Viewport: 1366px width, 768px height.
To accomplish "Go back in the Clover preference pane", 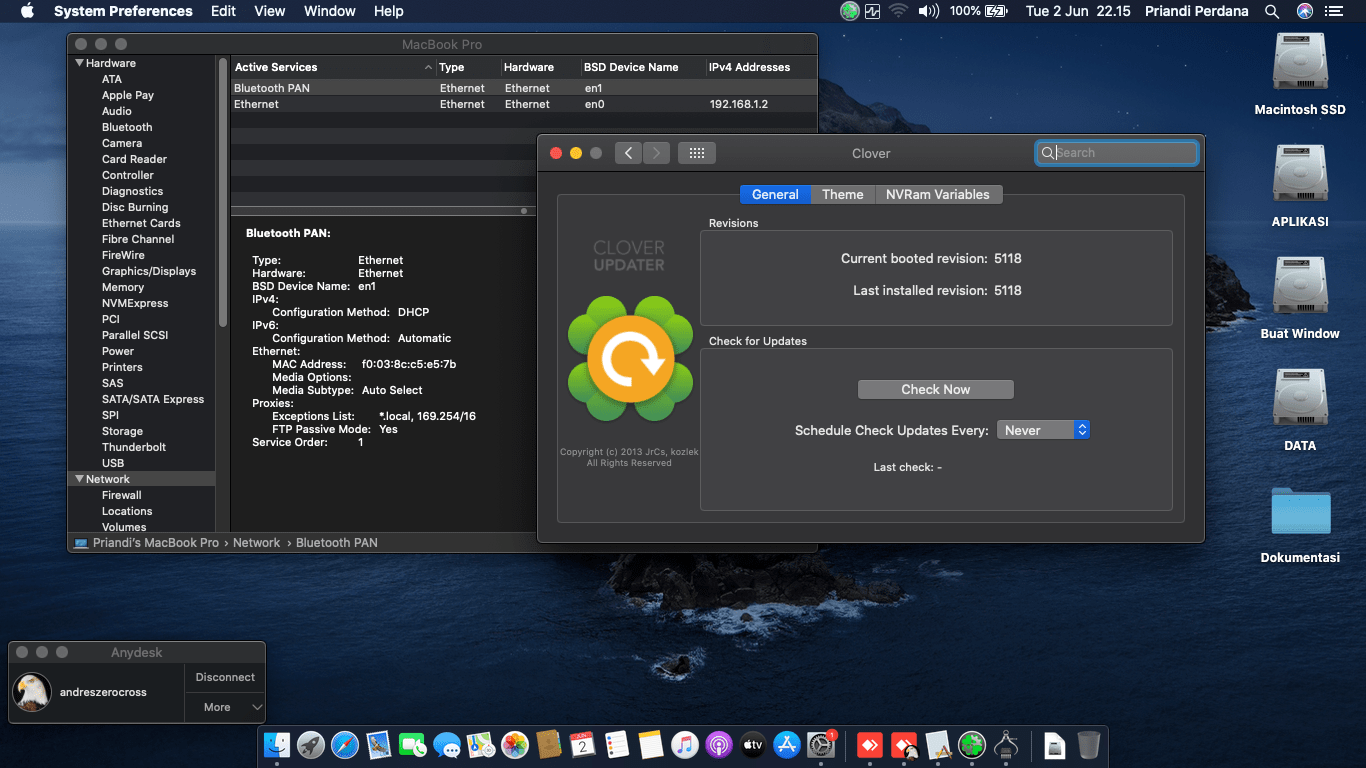I will (x=628, y=153).
